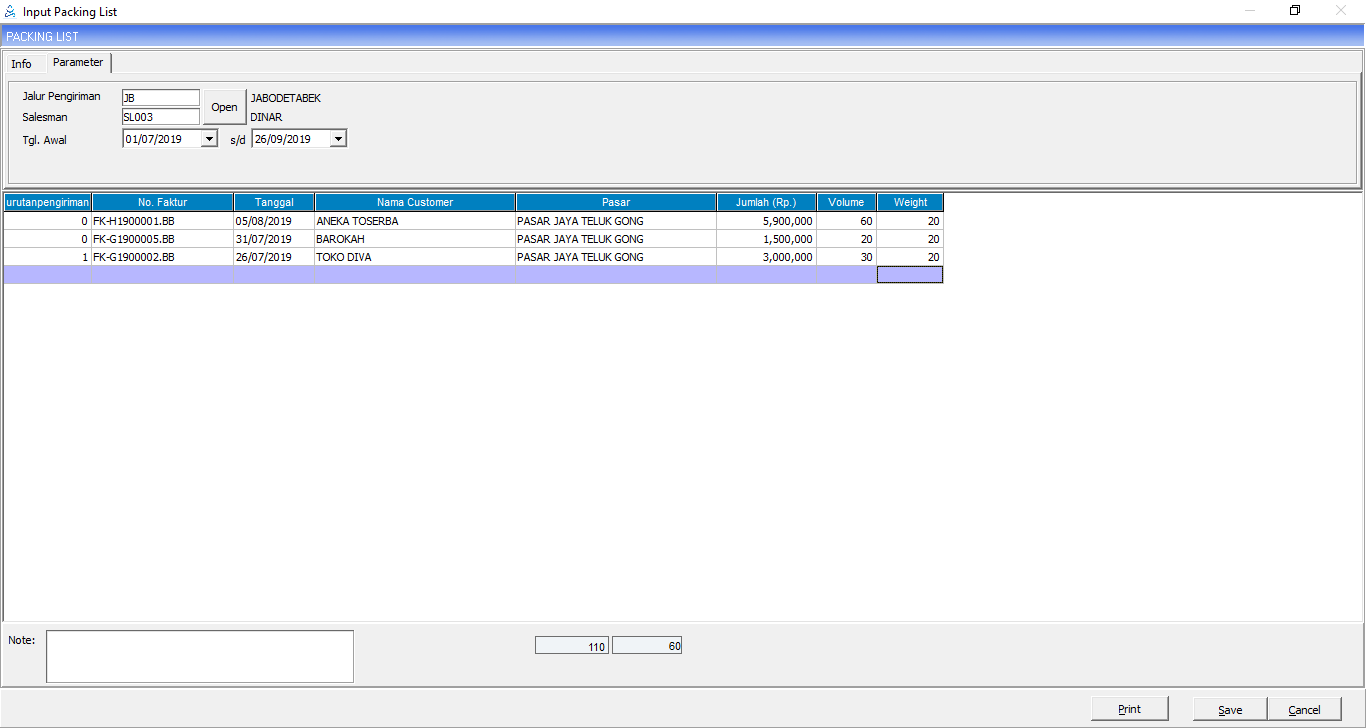This screenshot has height=728, width=1366.
Task: Select the Parameter tab
Action: 78,62
